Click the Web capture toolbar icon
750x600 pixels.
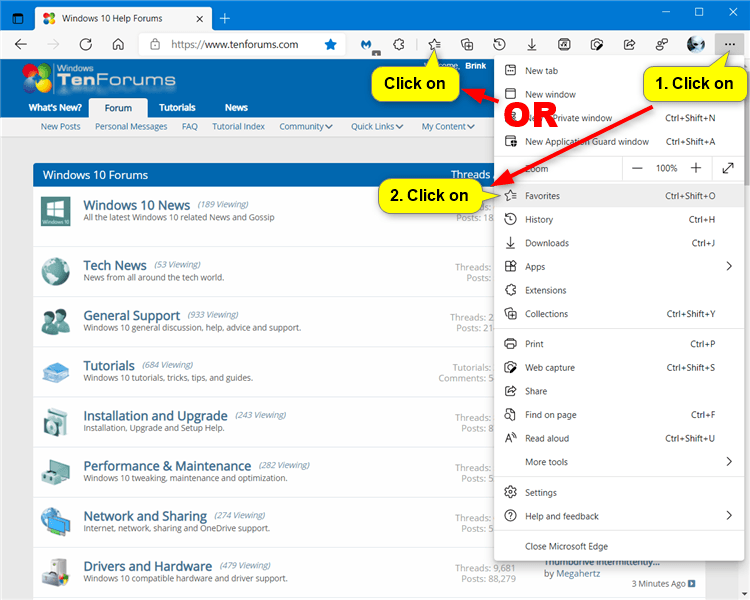[x=597, y=44]
